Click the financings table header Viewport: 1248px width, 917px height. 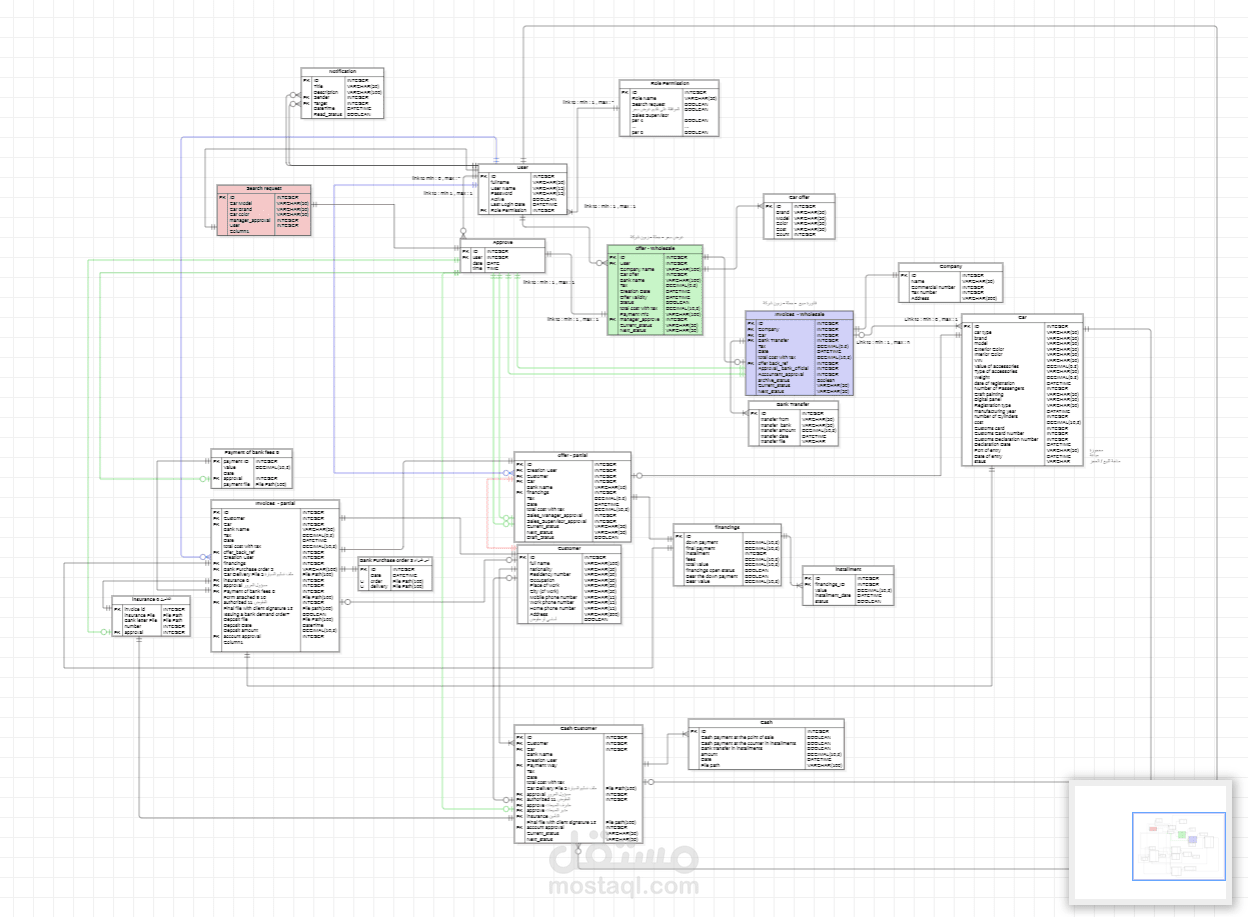point(727,528)
